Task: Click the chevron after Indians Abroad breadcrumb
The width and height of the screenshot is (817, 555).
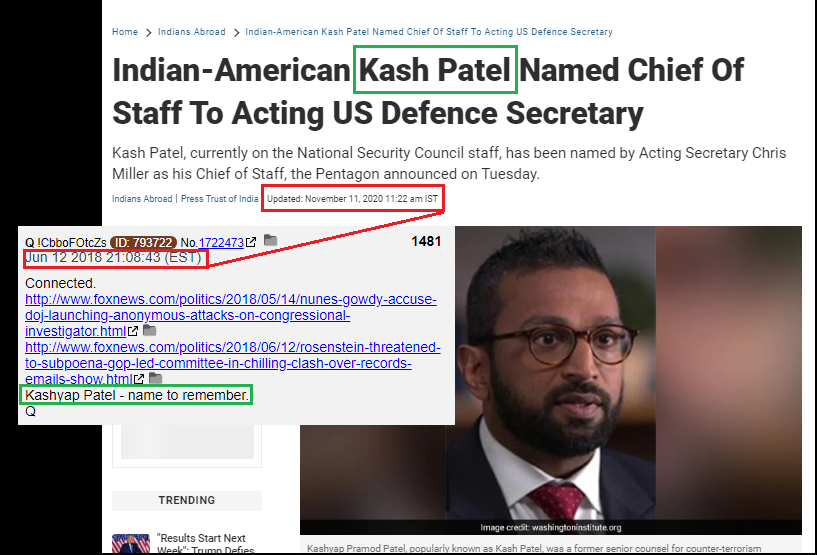Action: click(236, 32)
